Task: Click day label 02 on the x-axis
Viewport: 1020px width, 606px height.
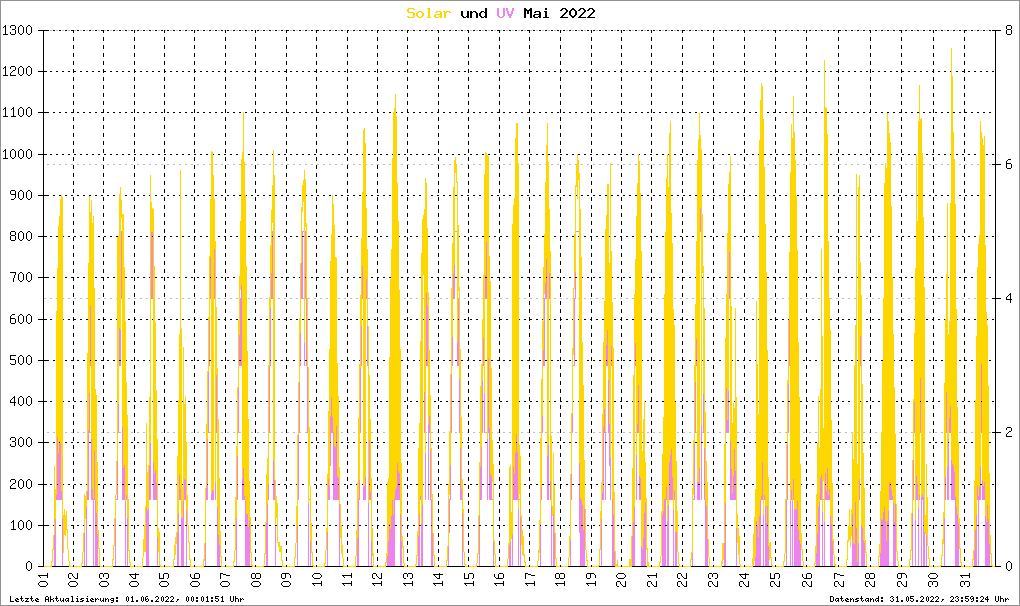Action: (x=74, y=579)
